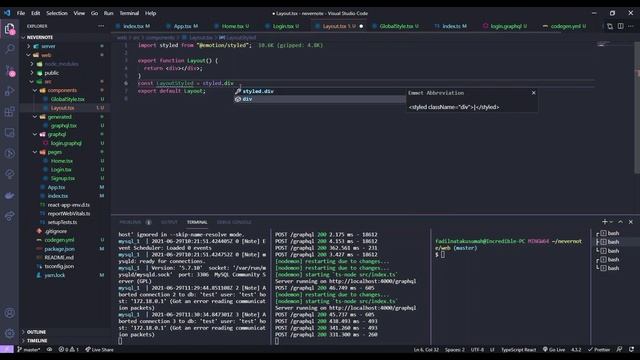The width and height of the screenshot is (640, 360).
Task: Switch to the codegen.yml editor tab
Action: click(x=564, y=26)
